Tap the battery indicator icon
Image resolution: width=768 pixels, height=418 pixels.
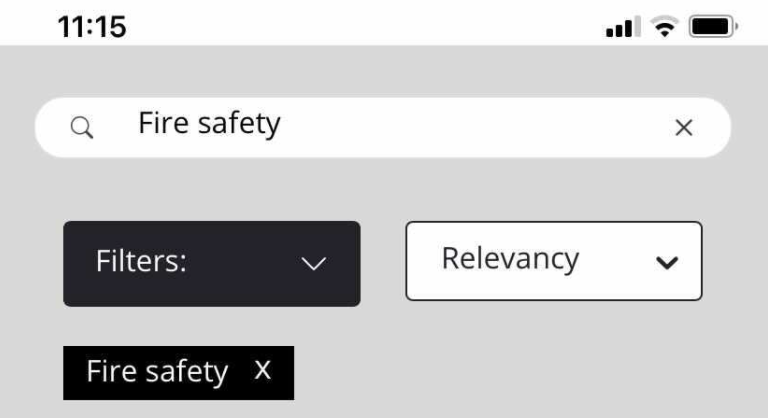(x=711, y=28)
